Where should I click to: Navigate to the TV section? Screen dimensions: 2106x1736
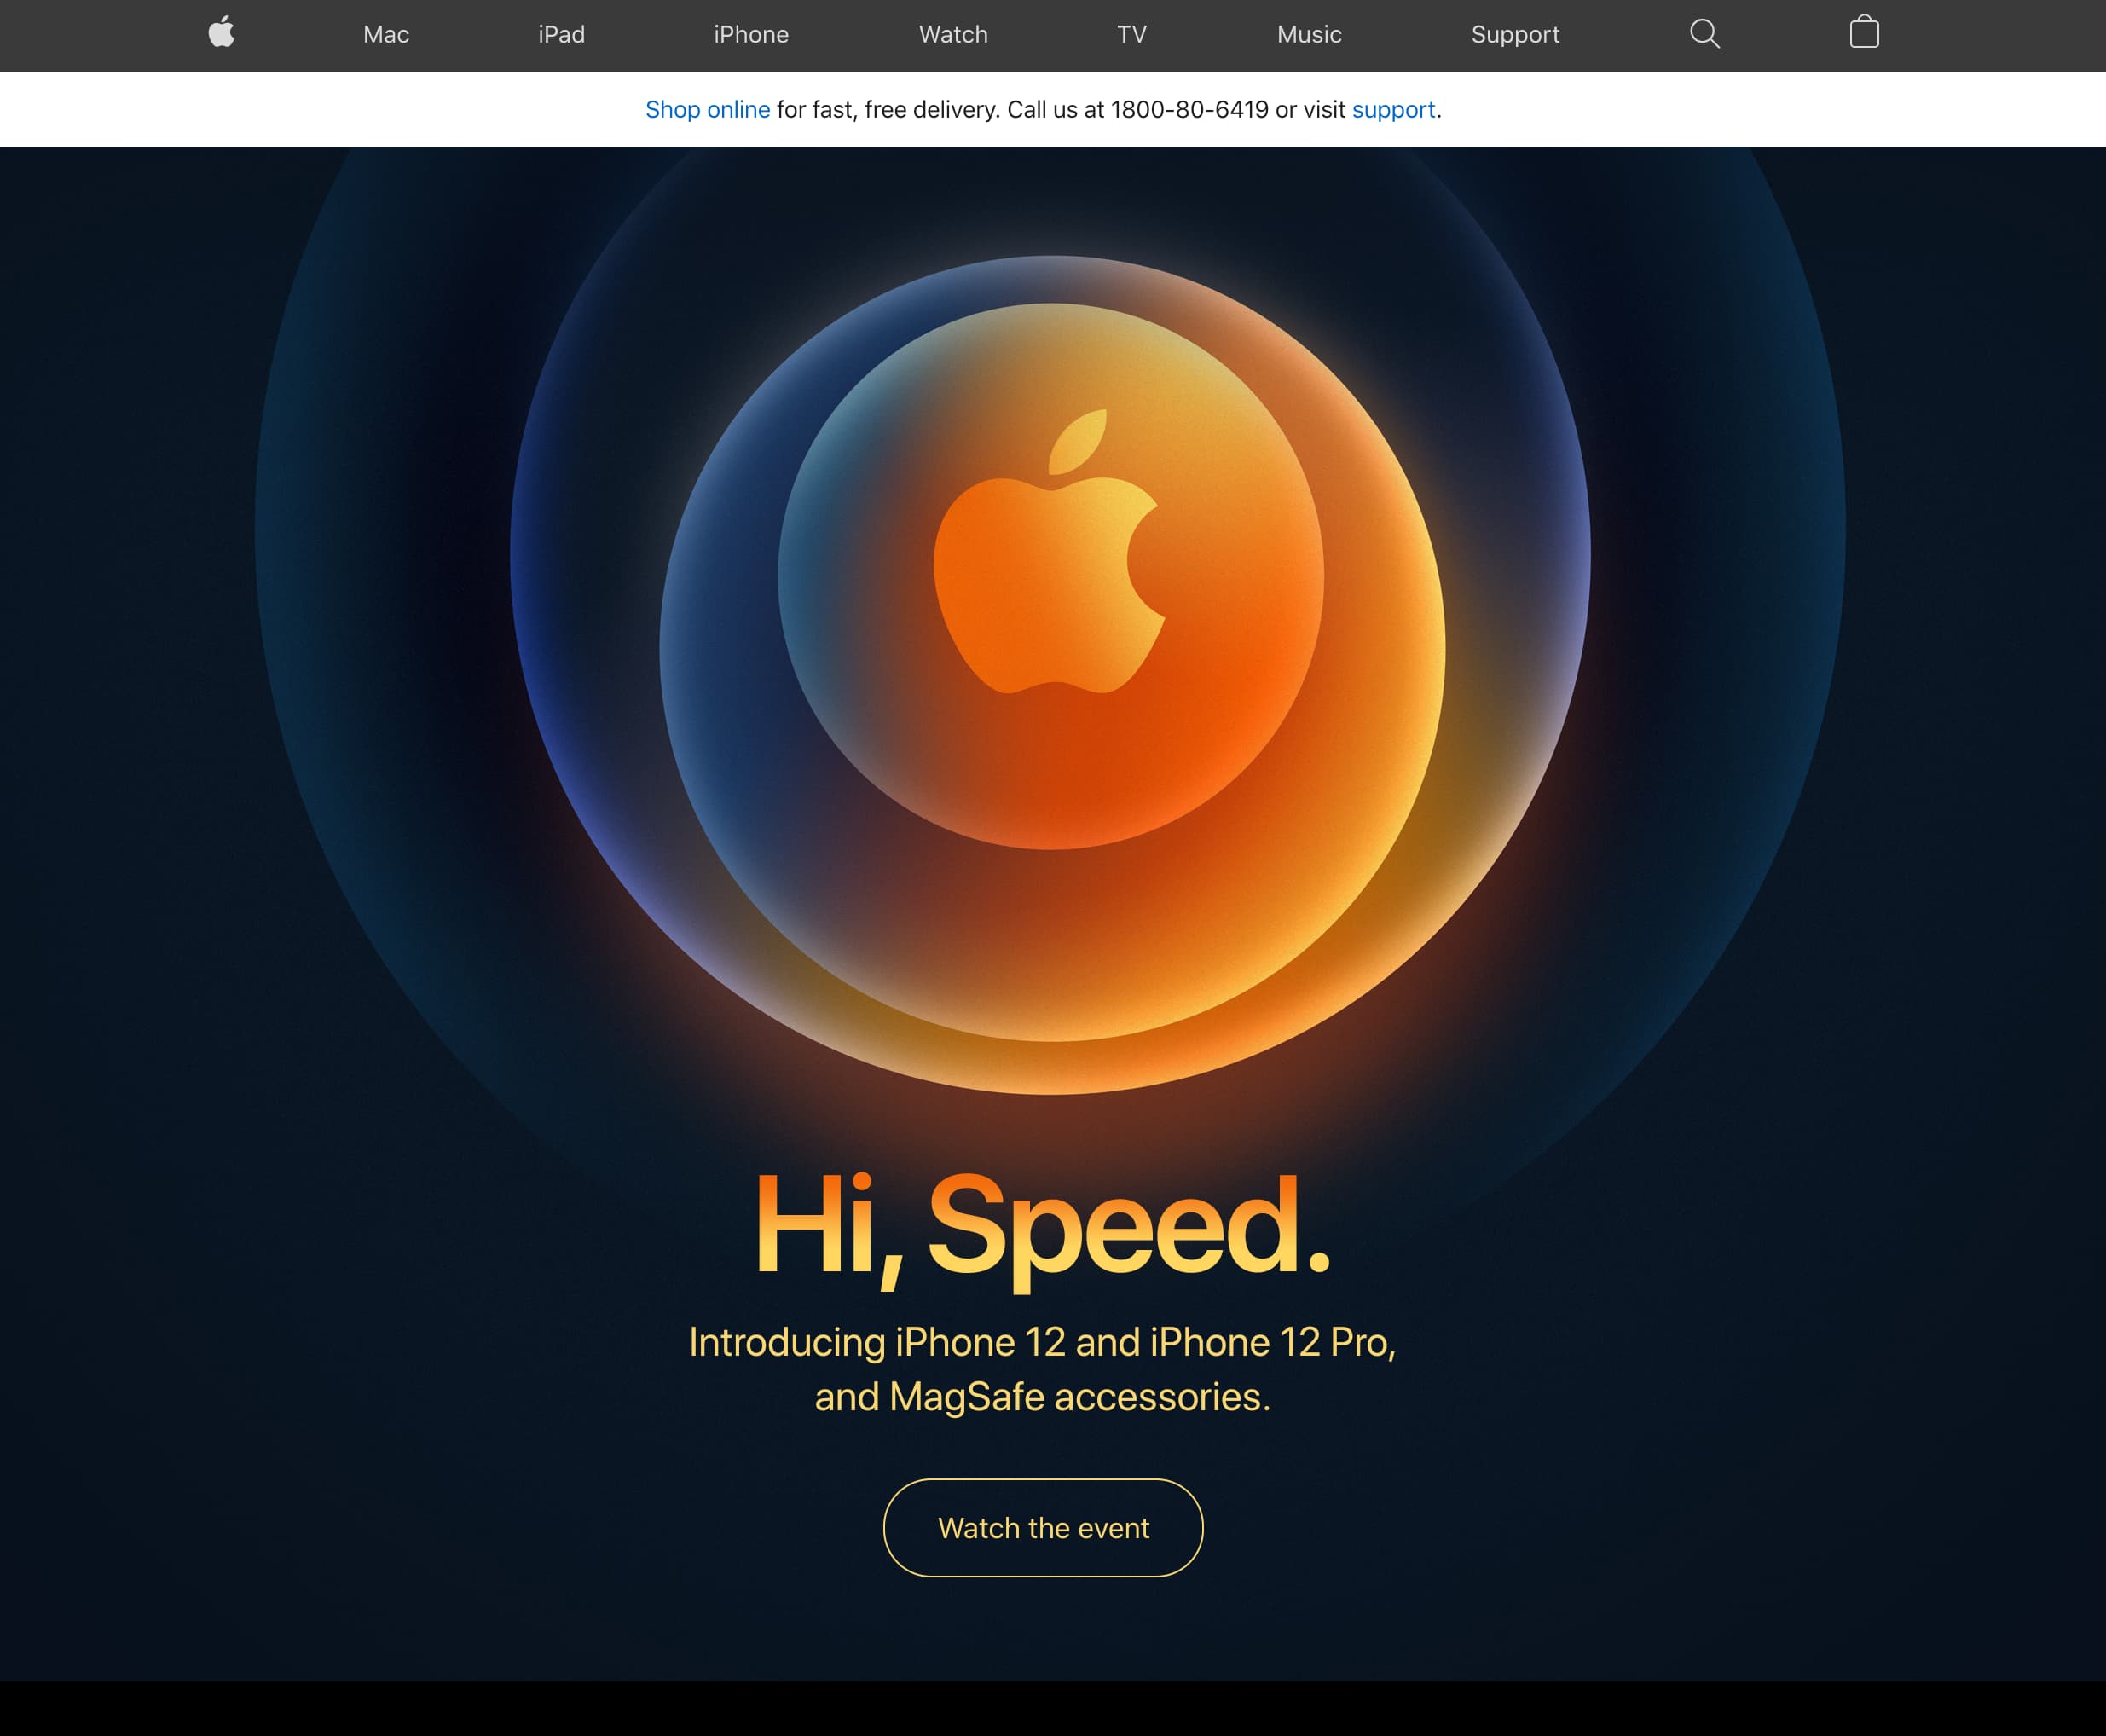(1131, 35)
